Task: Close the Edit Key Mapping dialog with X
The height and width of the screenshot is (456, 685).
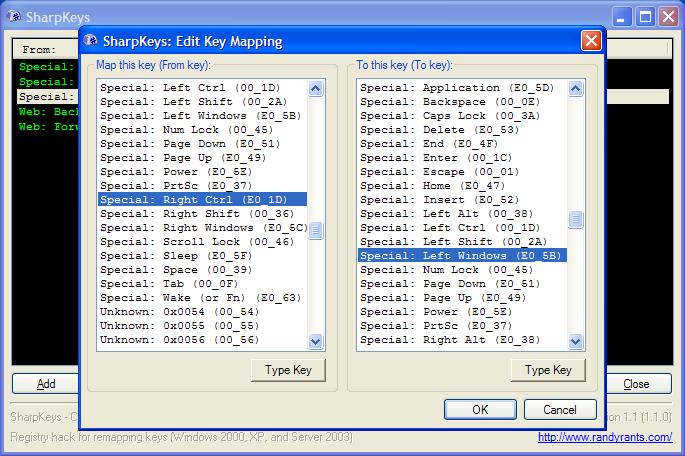Action: (592, 41)
